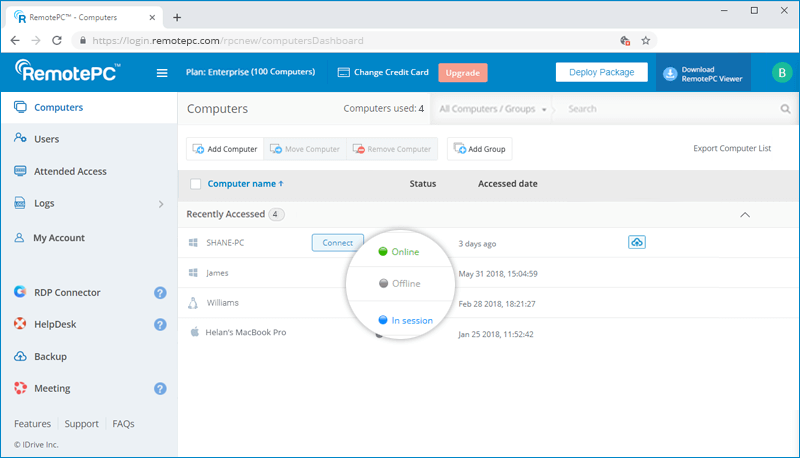Click 'Jan 25 2018, 11:52:42' date

(496, 335)
